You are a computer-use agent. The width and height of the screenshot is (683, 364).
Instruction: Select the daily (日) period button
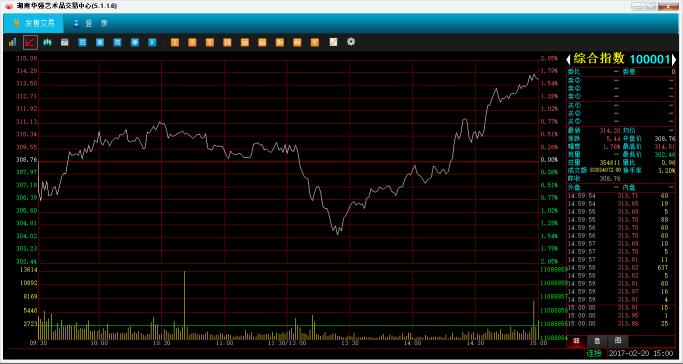[x=82, y=42]
